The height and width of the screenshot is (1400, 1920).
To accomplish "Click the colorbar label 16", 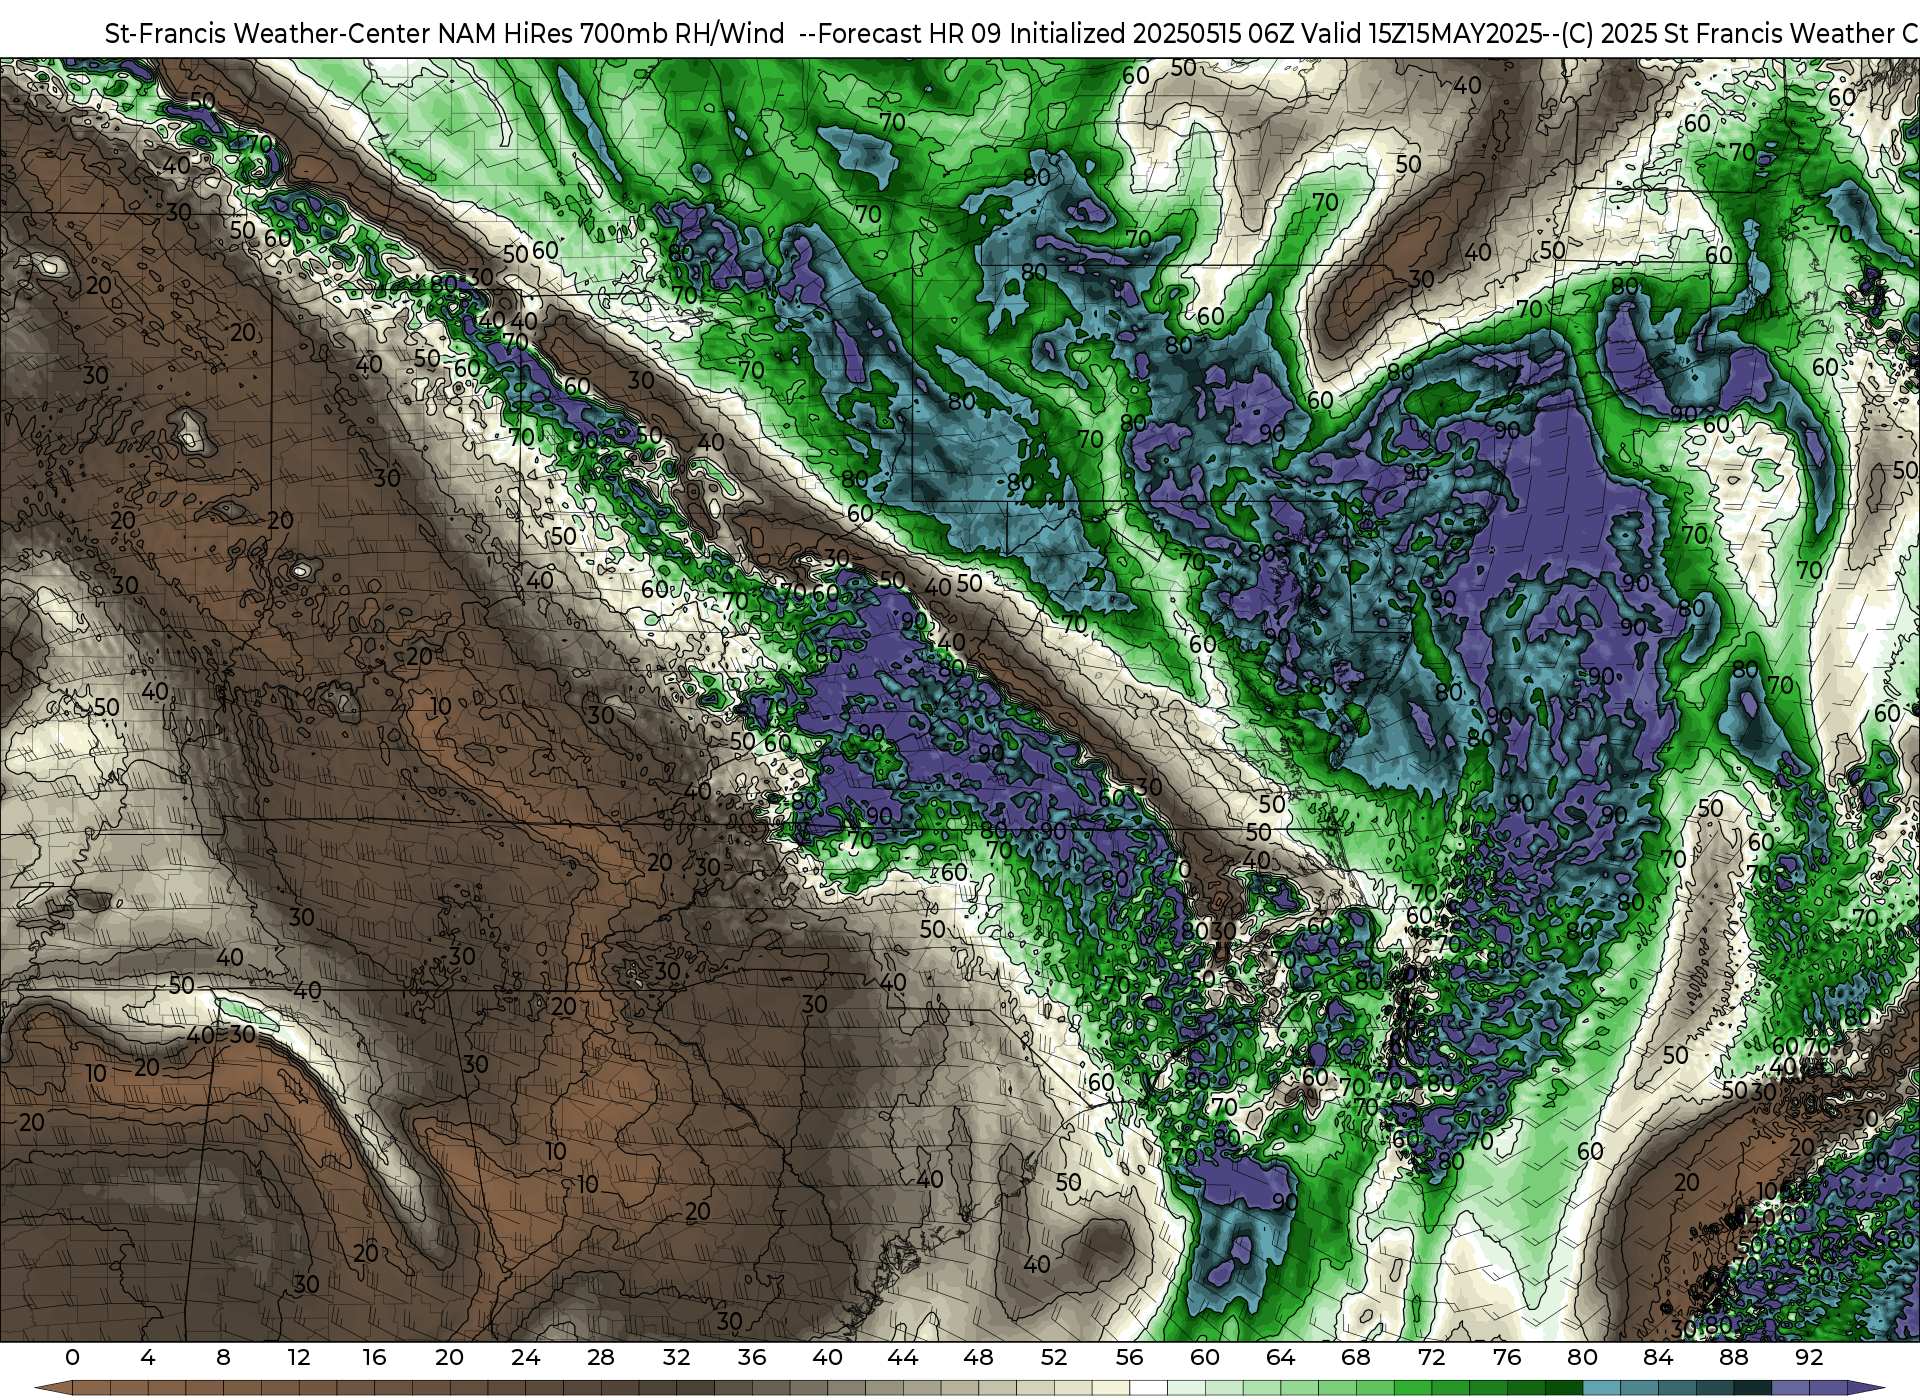I will click(x=374, y=1357).
